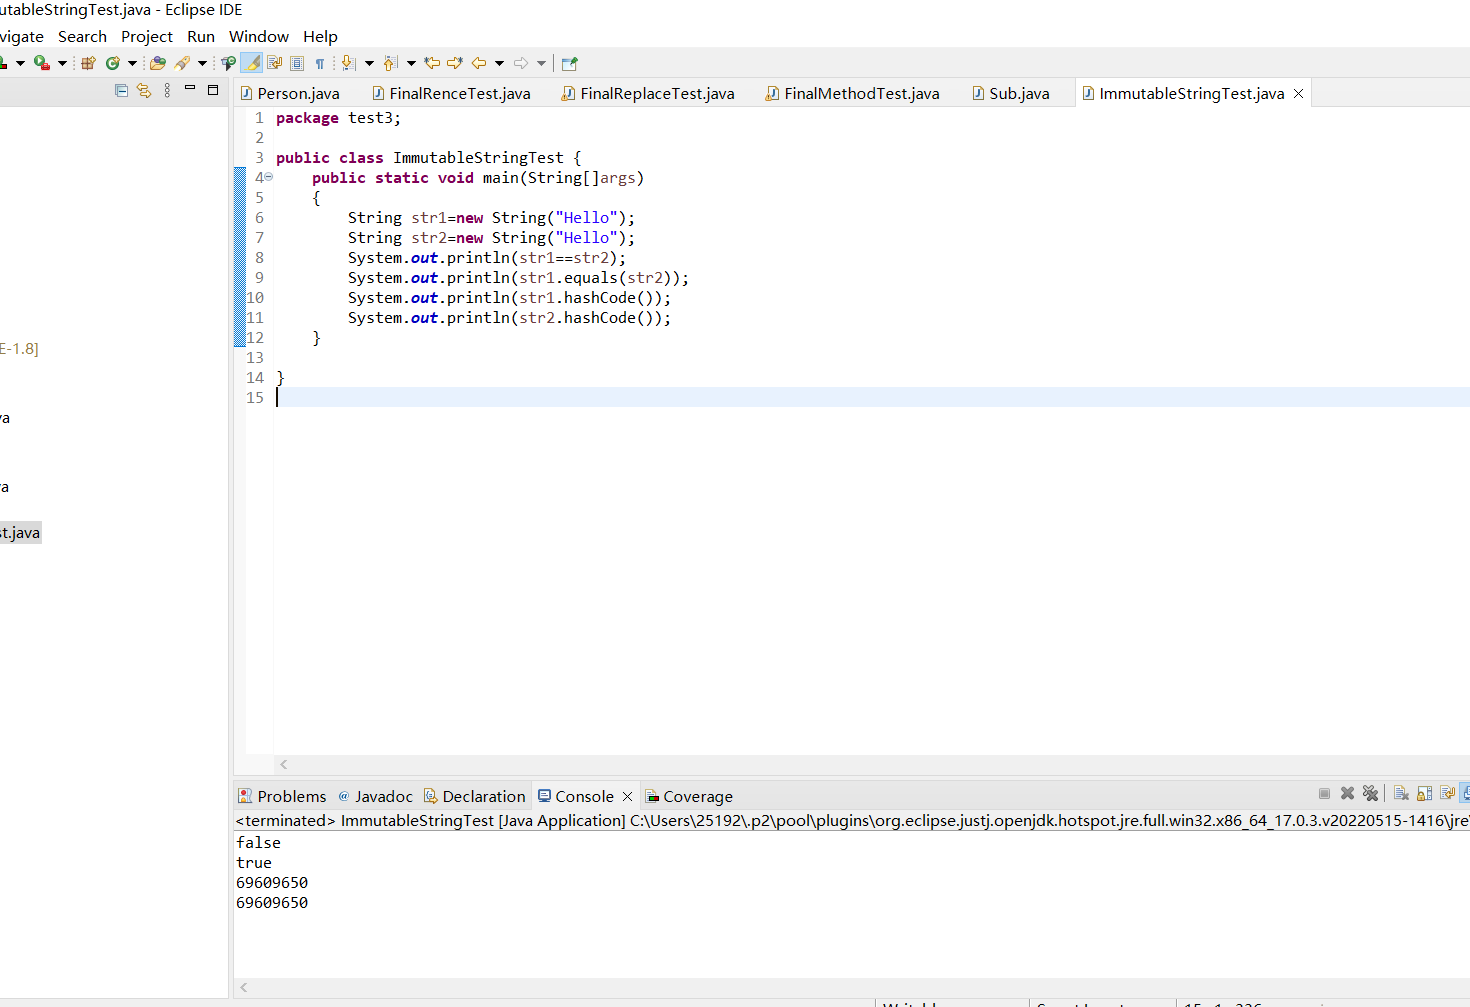Open the Run menu
The width and height of the screenshot is (1470, 1007).
click(x=200, y=36)
